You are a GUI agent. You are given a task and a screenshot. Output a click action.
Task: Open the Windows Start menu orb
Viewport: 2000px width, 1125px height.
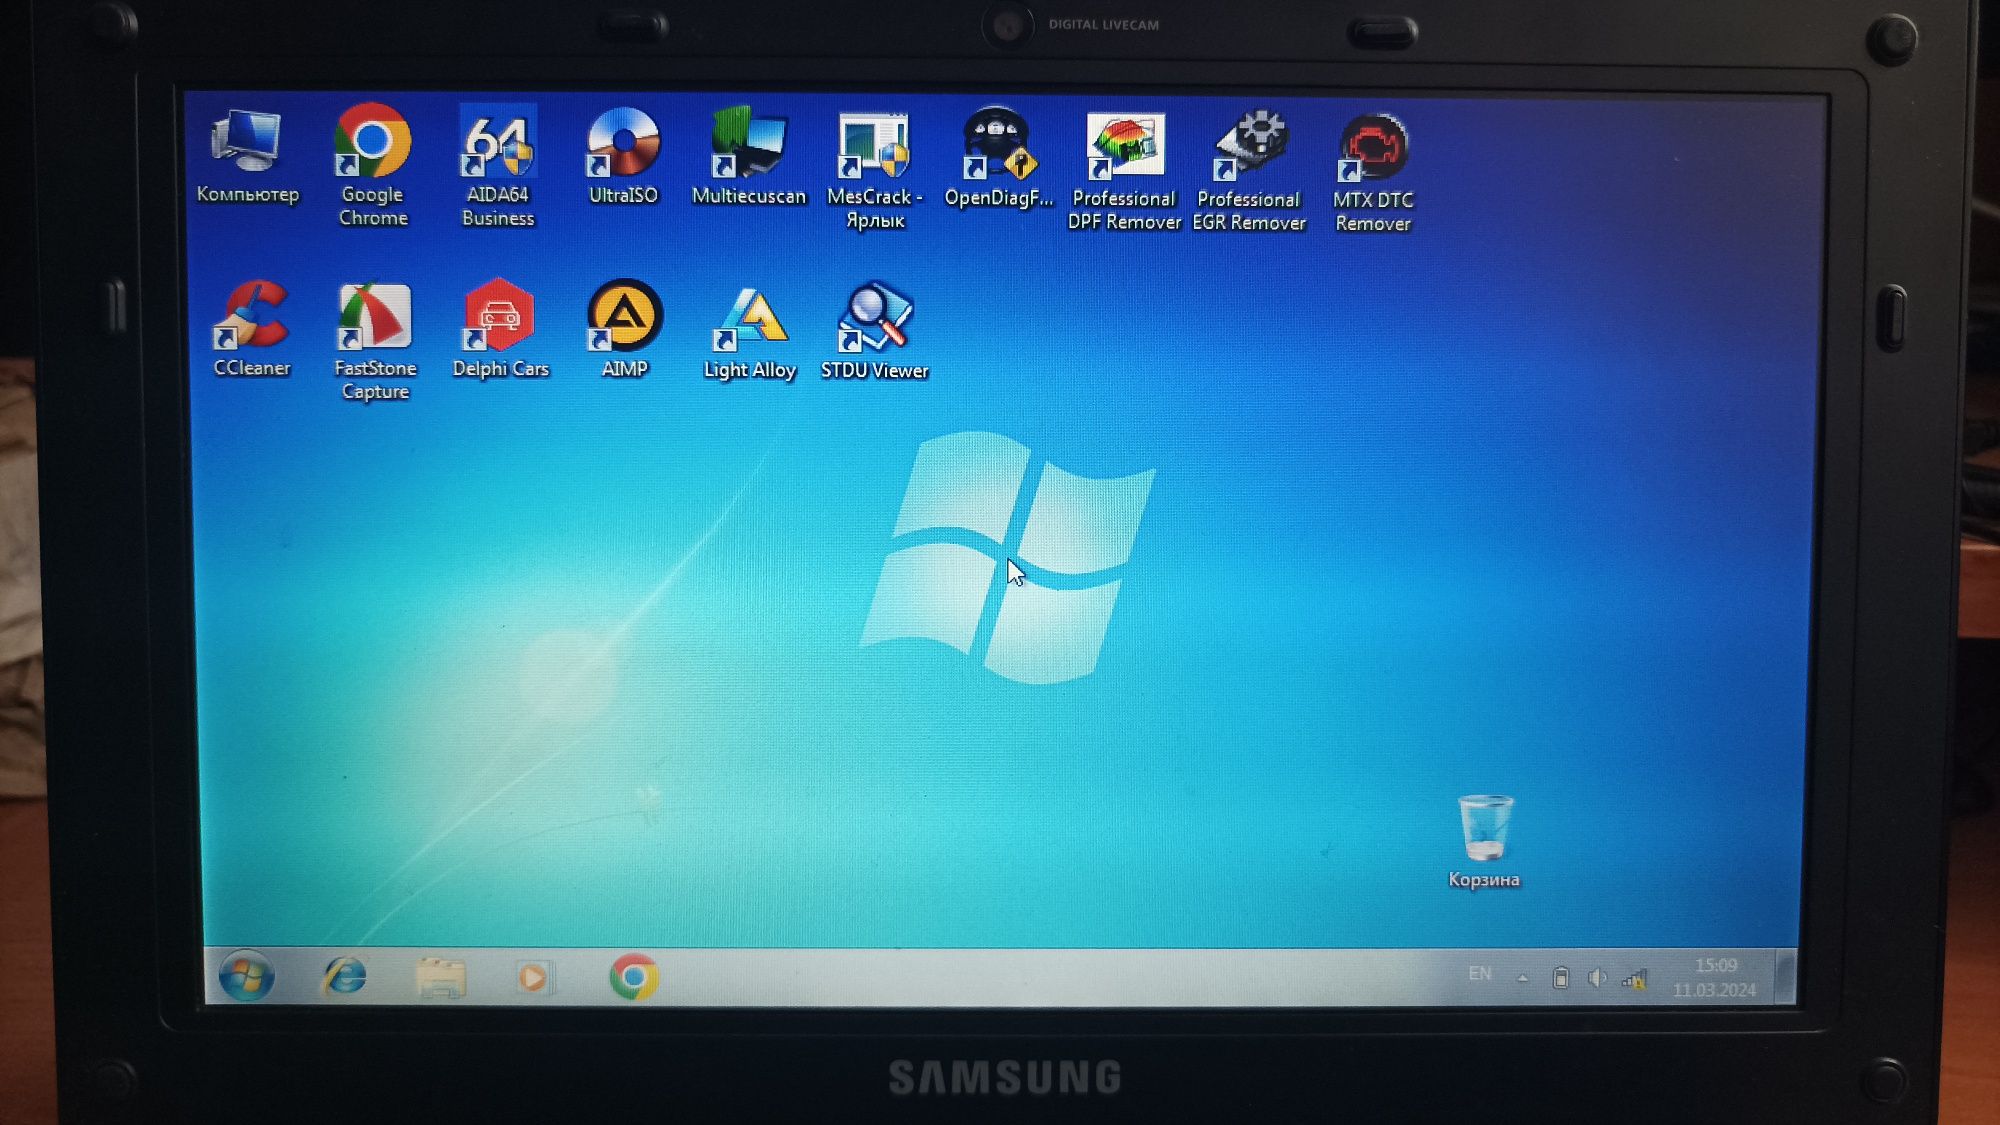[246, 976]
